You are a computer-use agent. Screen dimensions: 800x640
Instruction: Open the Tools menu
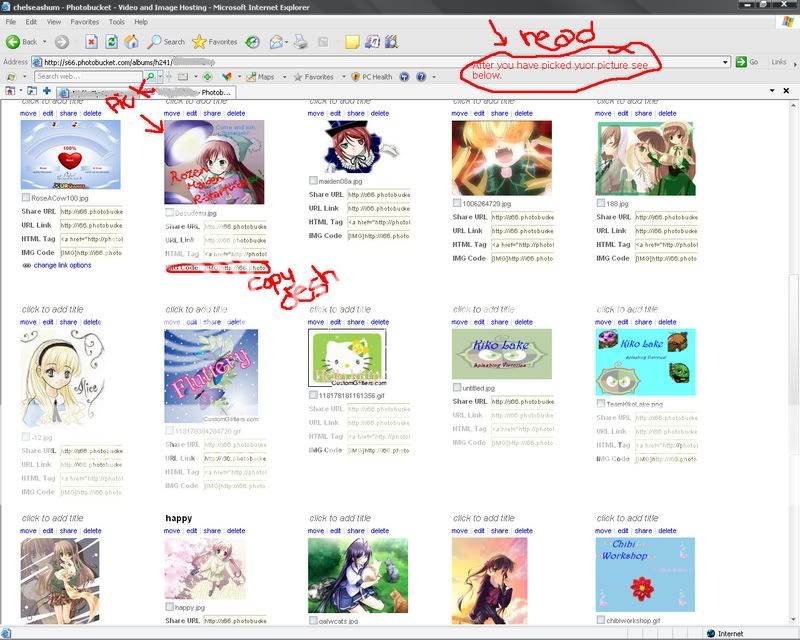[117, 21]
